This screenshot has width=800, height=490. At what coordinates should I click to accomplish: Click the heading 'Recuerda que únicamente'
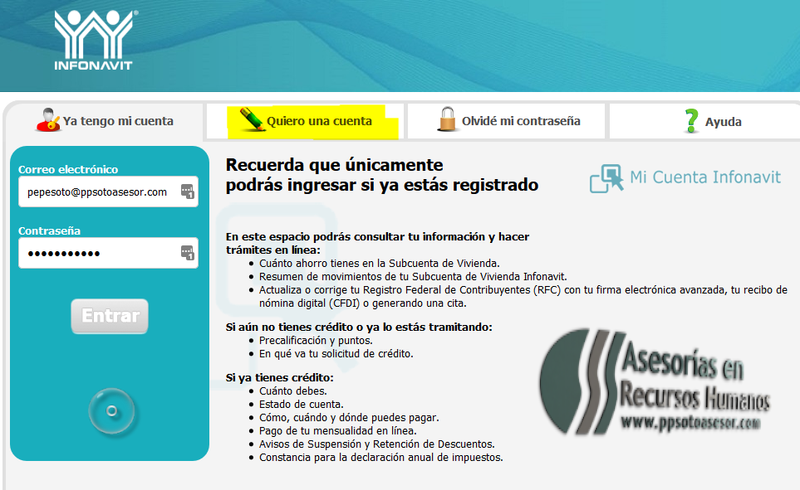coord(334,165)
